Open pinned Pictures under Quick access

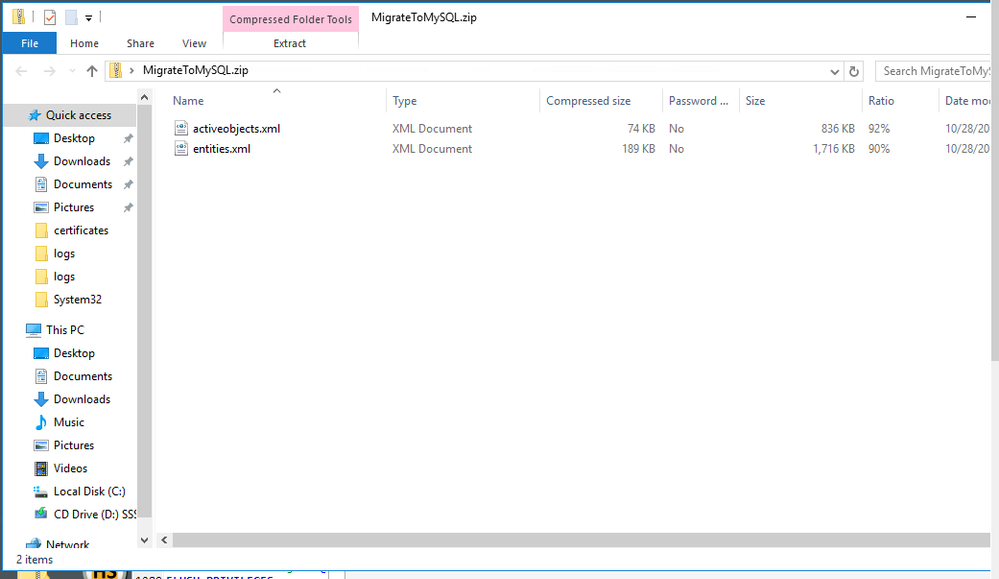pyautogui.click(x=73, y=207)
